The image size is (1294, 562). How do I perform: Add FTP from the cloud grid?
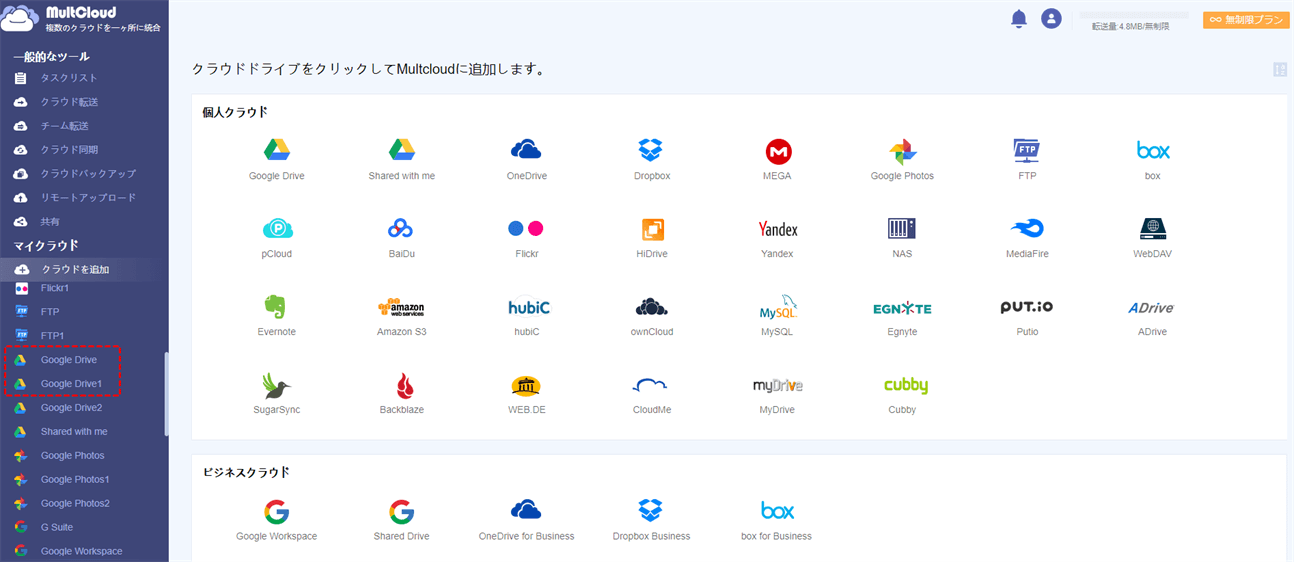1027,160
